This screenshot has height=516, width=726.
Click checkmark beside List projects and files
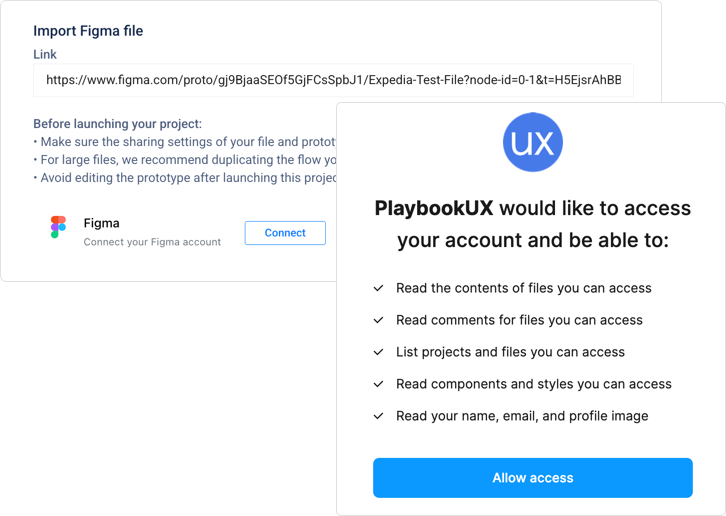tap(379, 352)
